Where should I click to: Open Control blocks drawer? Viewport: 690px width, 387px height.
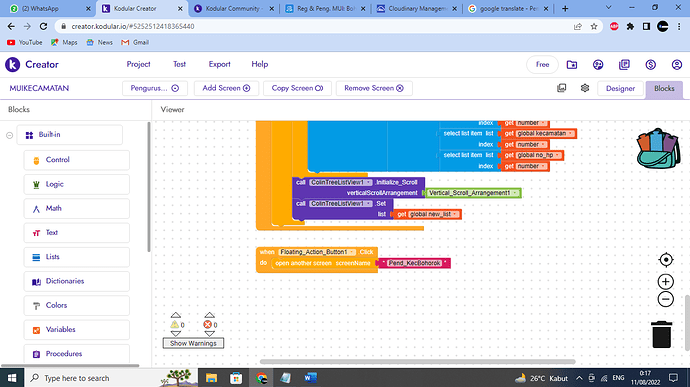point(77,160)
